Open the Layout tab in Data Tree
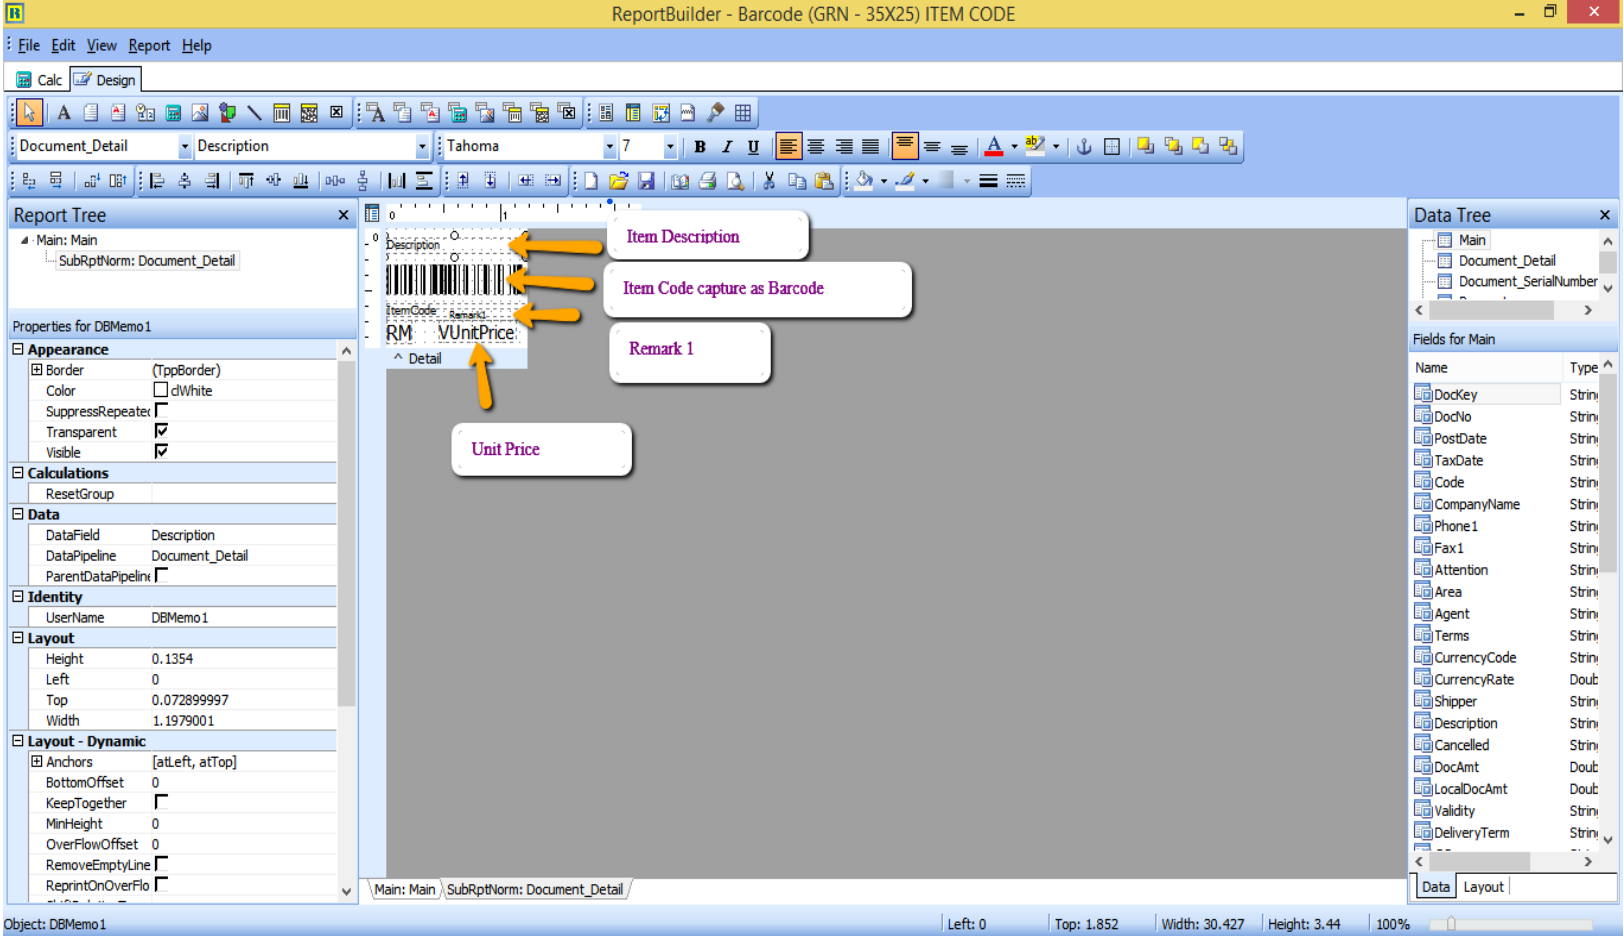This screenshot has width=1624, height=936. (1482, 887)
